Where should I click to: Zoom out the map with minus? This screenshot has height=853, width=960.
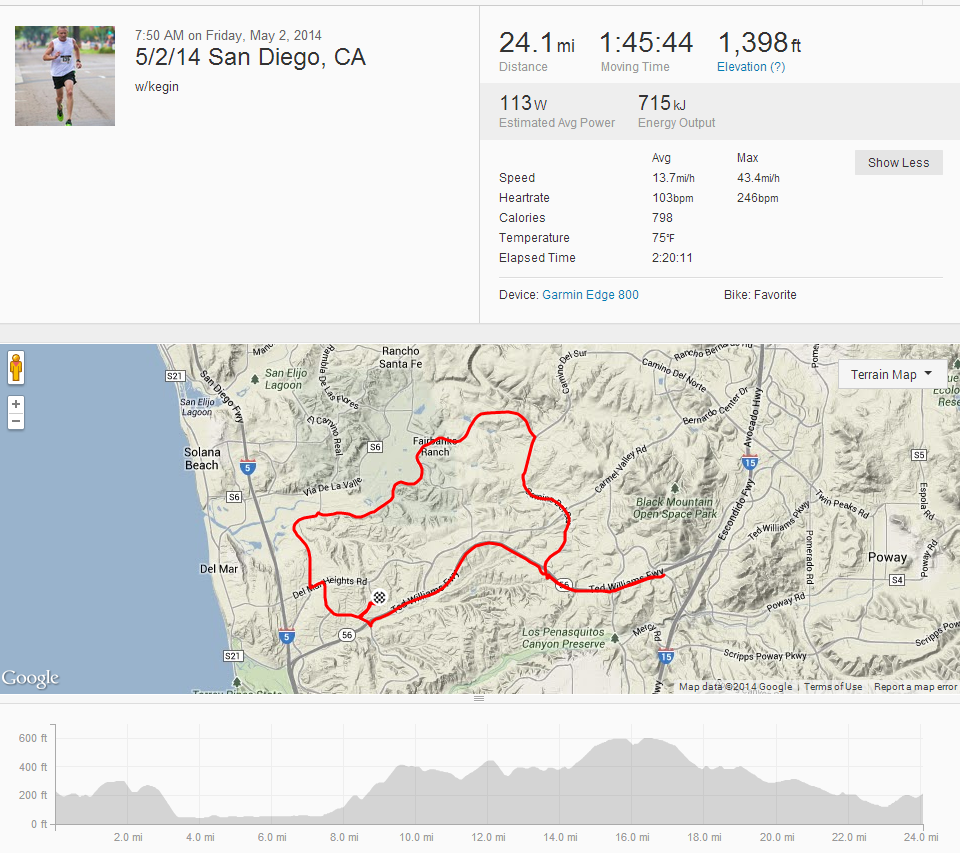click(x=16, y=421)
